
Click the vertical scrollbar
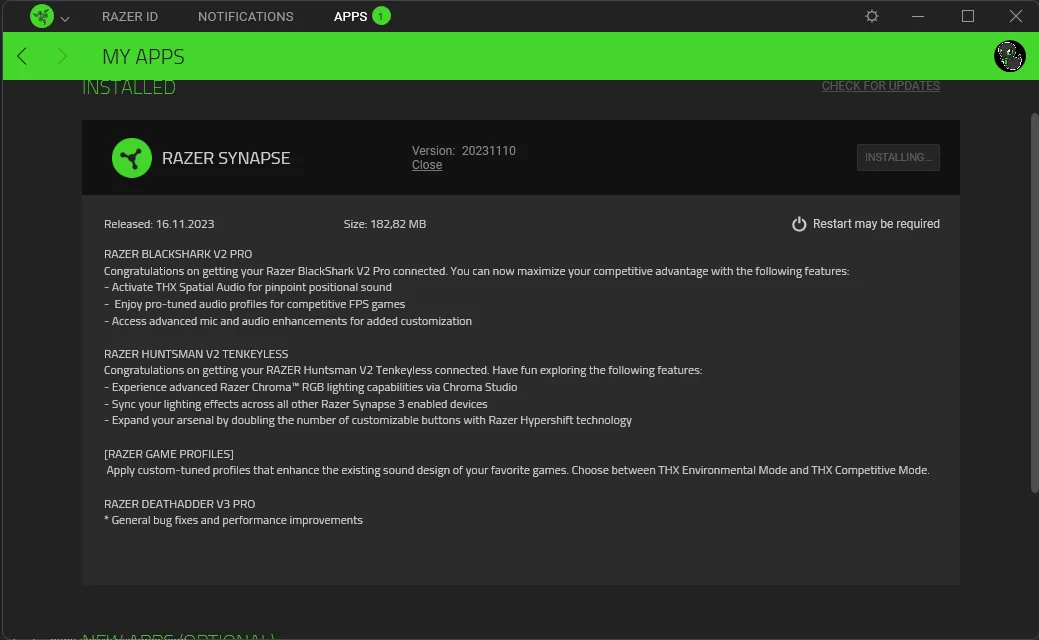[1034, 303]
